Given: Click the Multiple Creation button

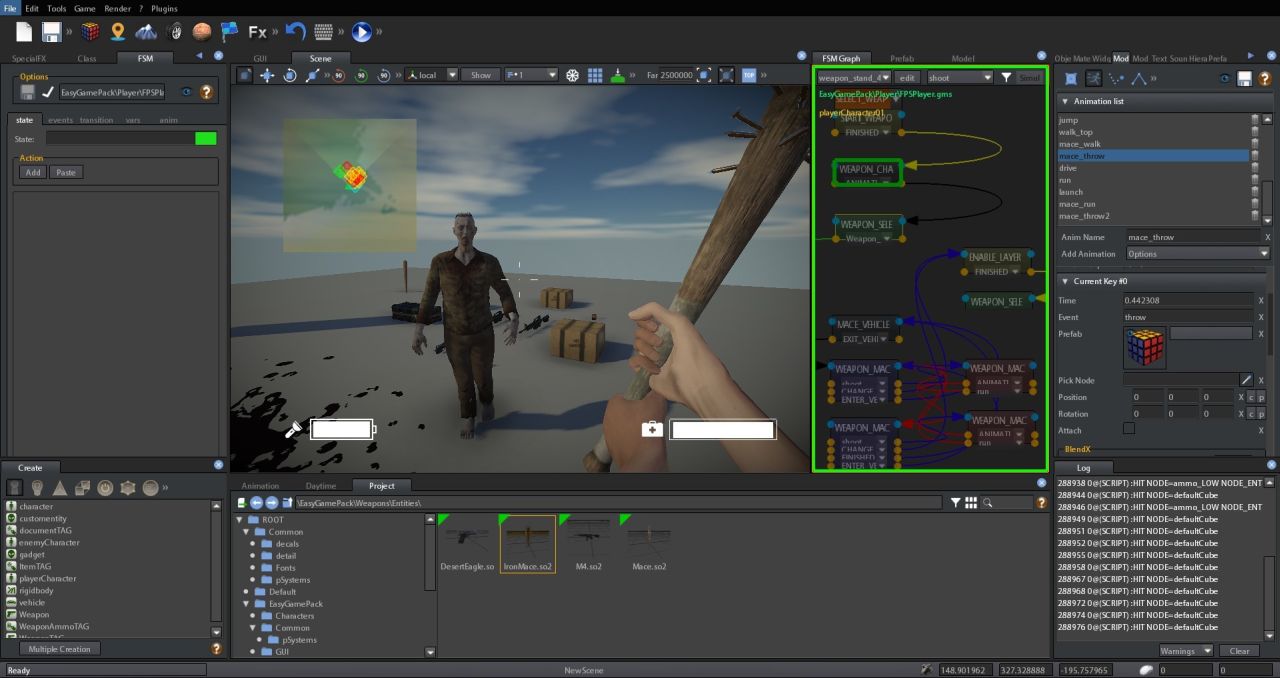Looking at the screenshot, I should coord(59,649).
